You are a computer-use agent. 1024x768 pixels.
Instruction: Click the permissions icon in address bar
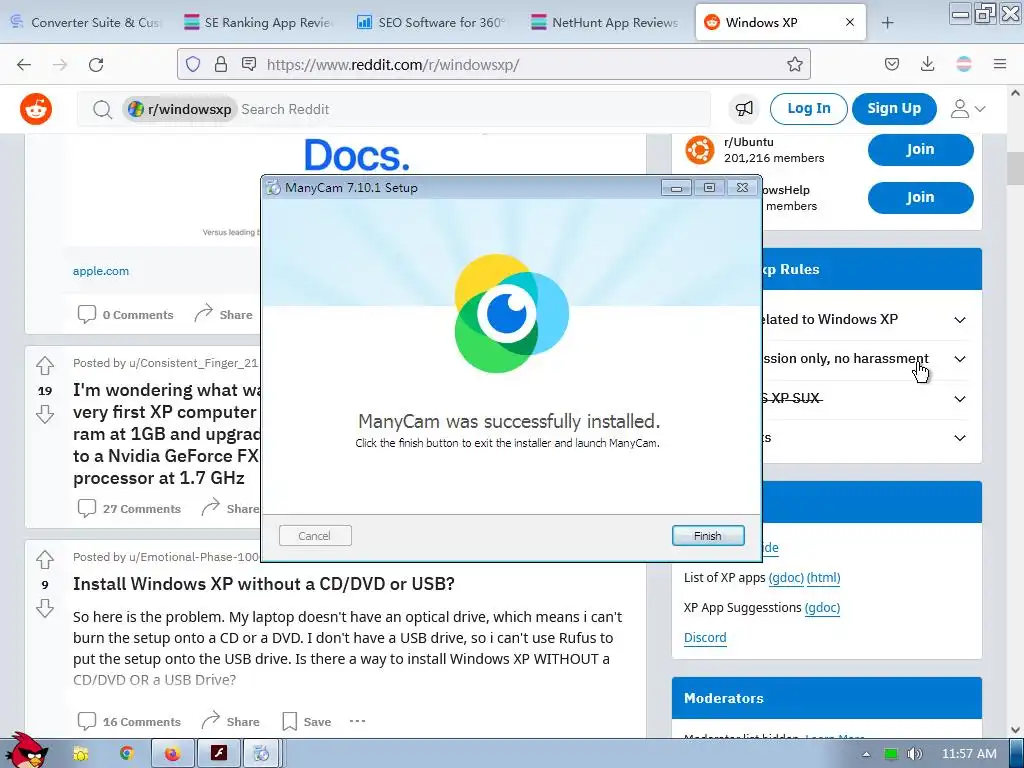[249, 64]
